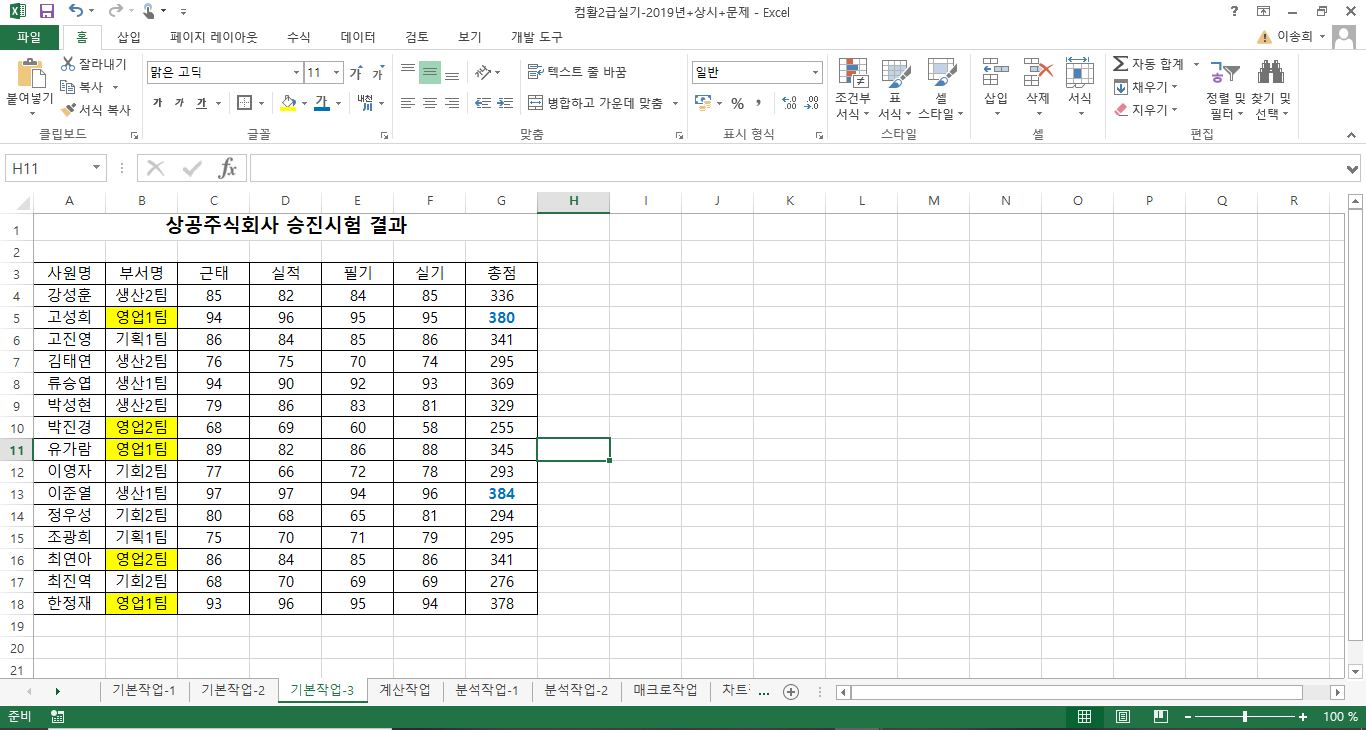Toggle Merge and Center (병합하고 가운데 맞춤)

595,103
